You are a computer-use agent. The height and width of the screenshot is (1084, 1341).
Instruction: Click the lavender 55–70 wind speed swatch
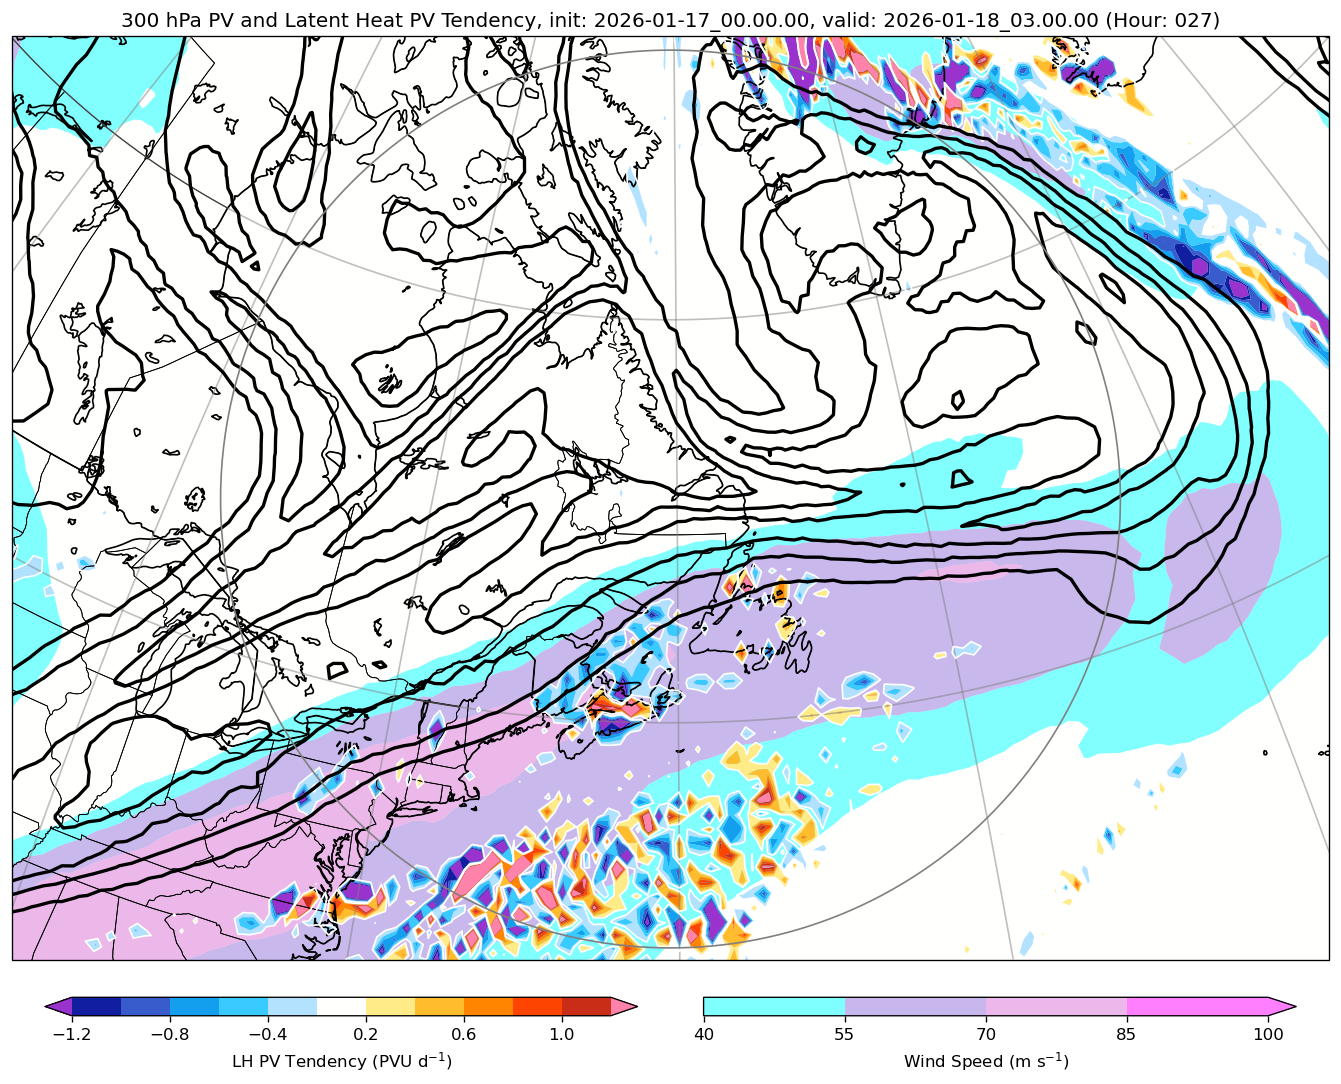pyautogui.click(x=915, y=1006)
